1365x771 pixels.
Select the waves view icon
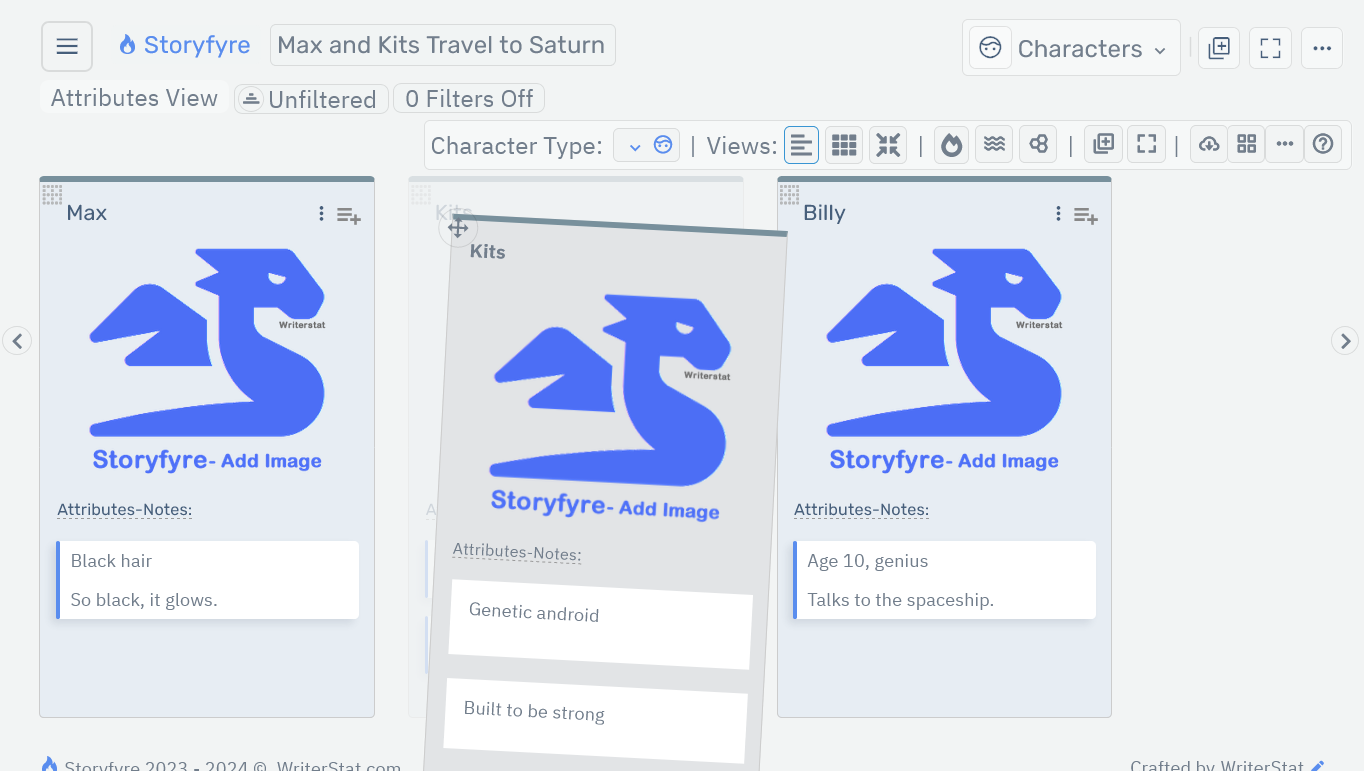tap(994, 144)
